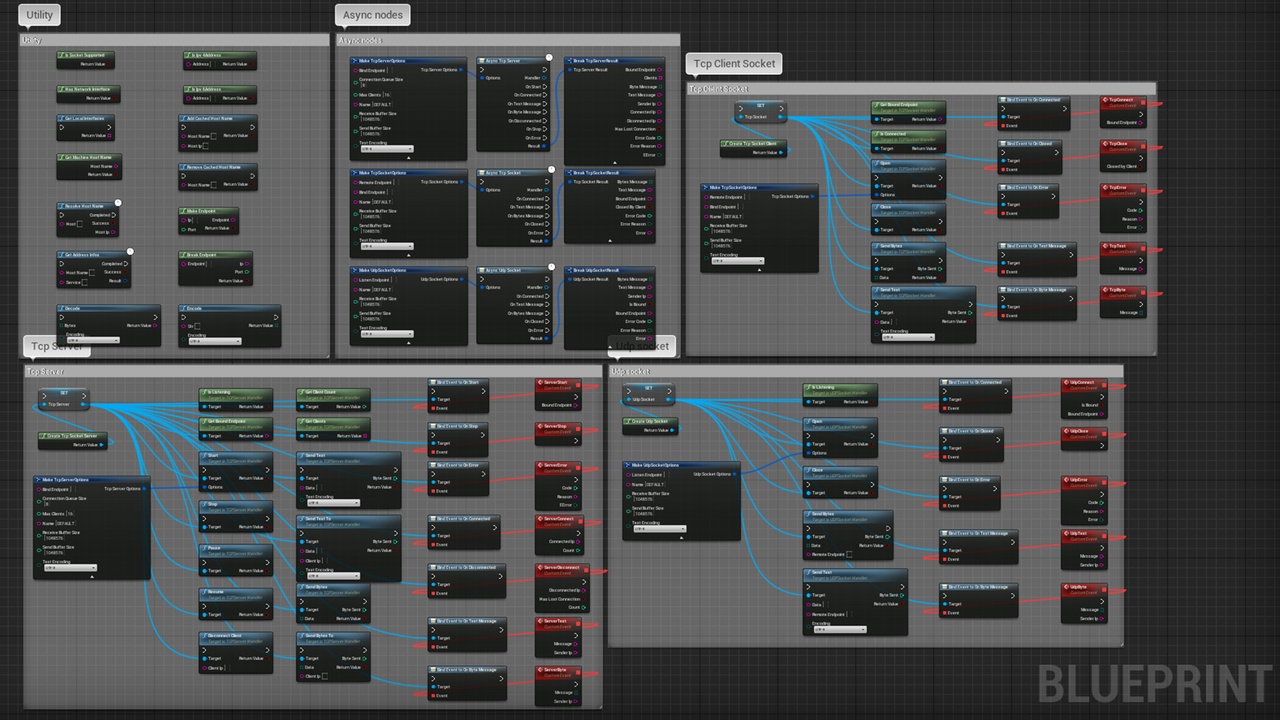This screenshot has height=720, width=1280.
Task: Click the red delegate pin on UdpConnect event
Action: [1105, 383]
